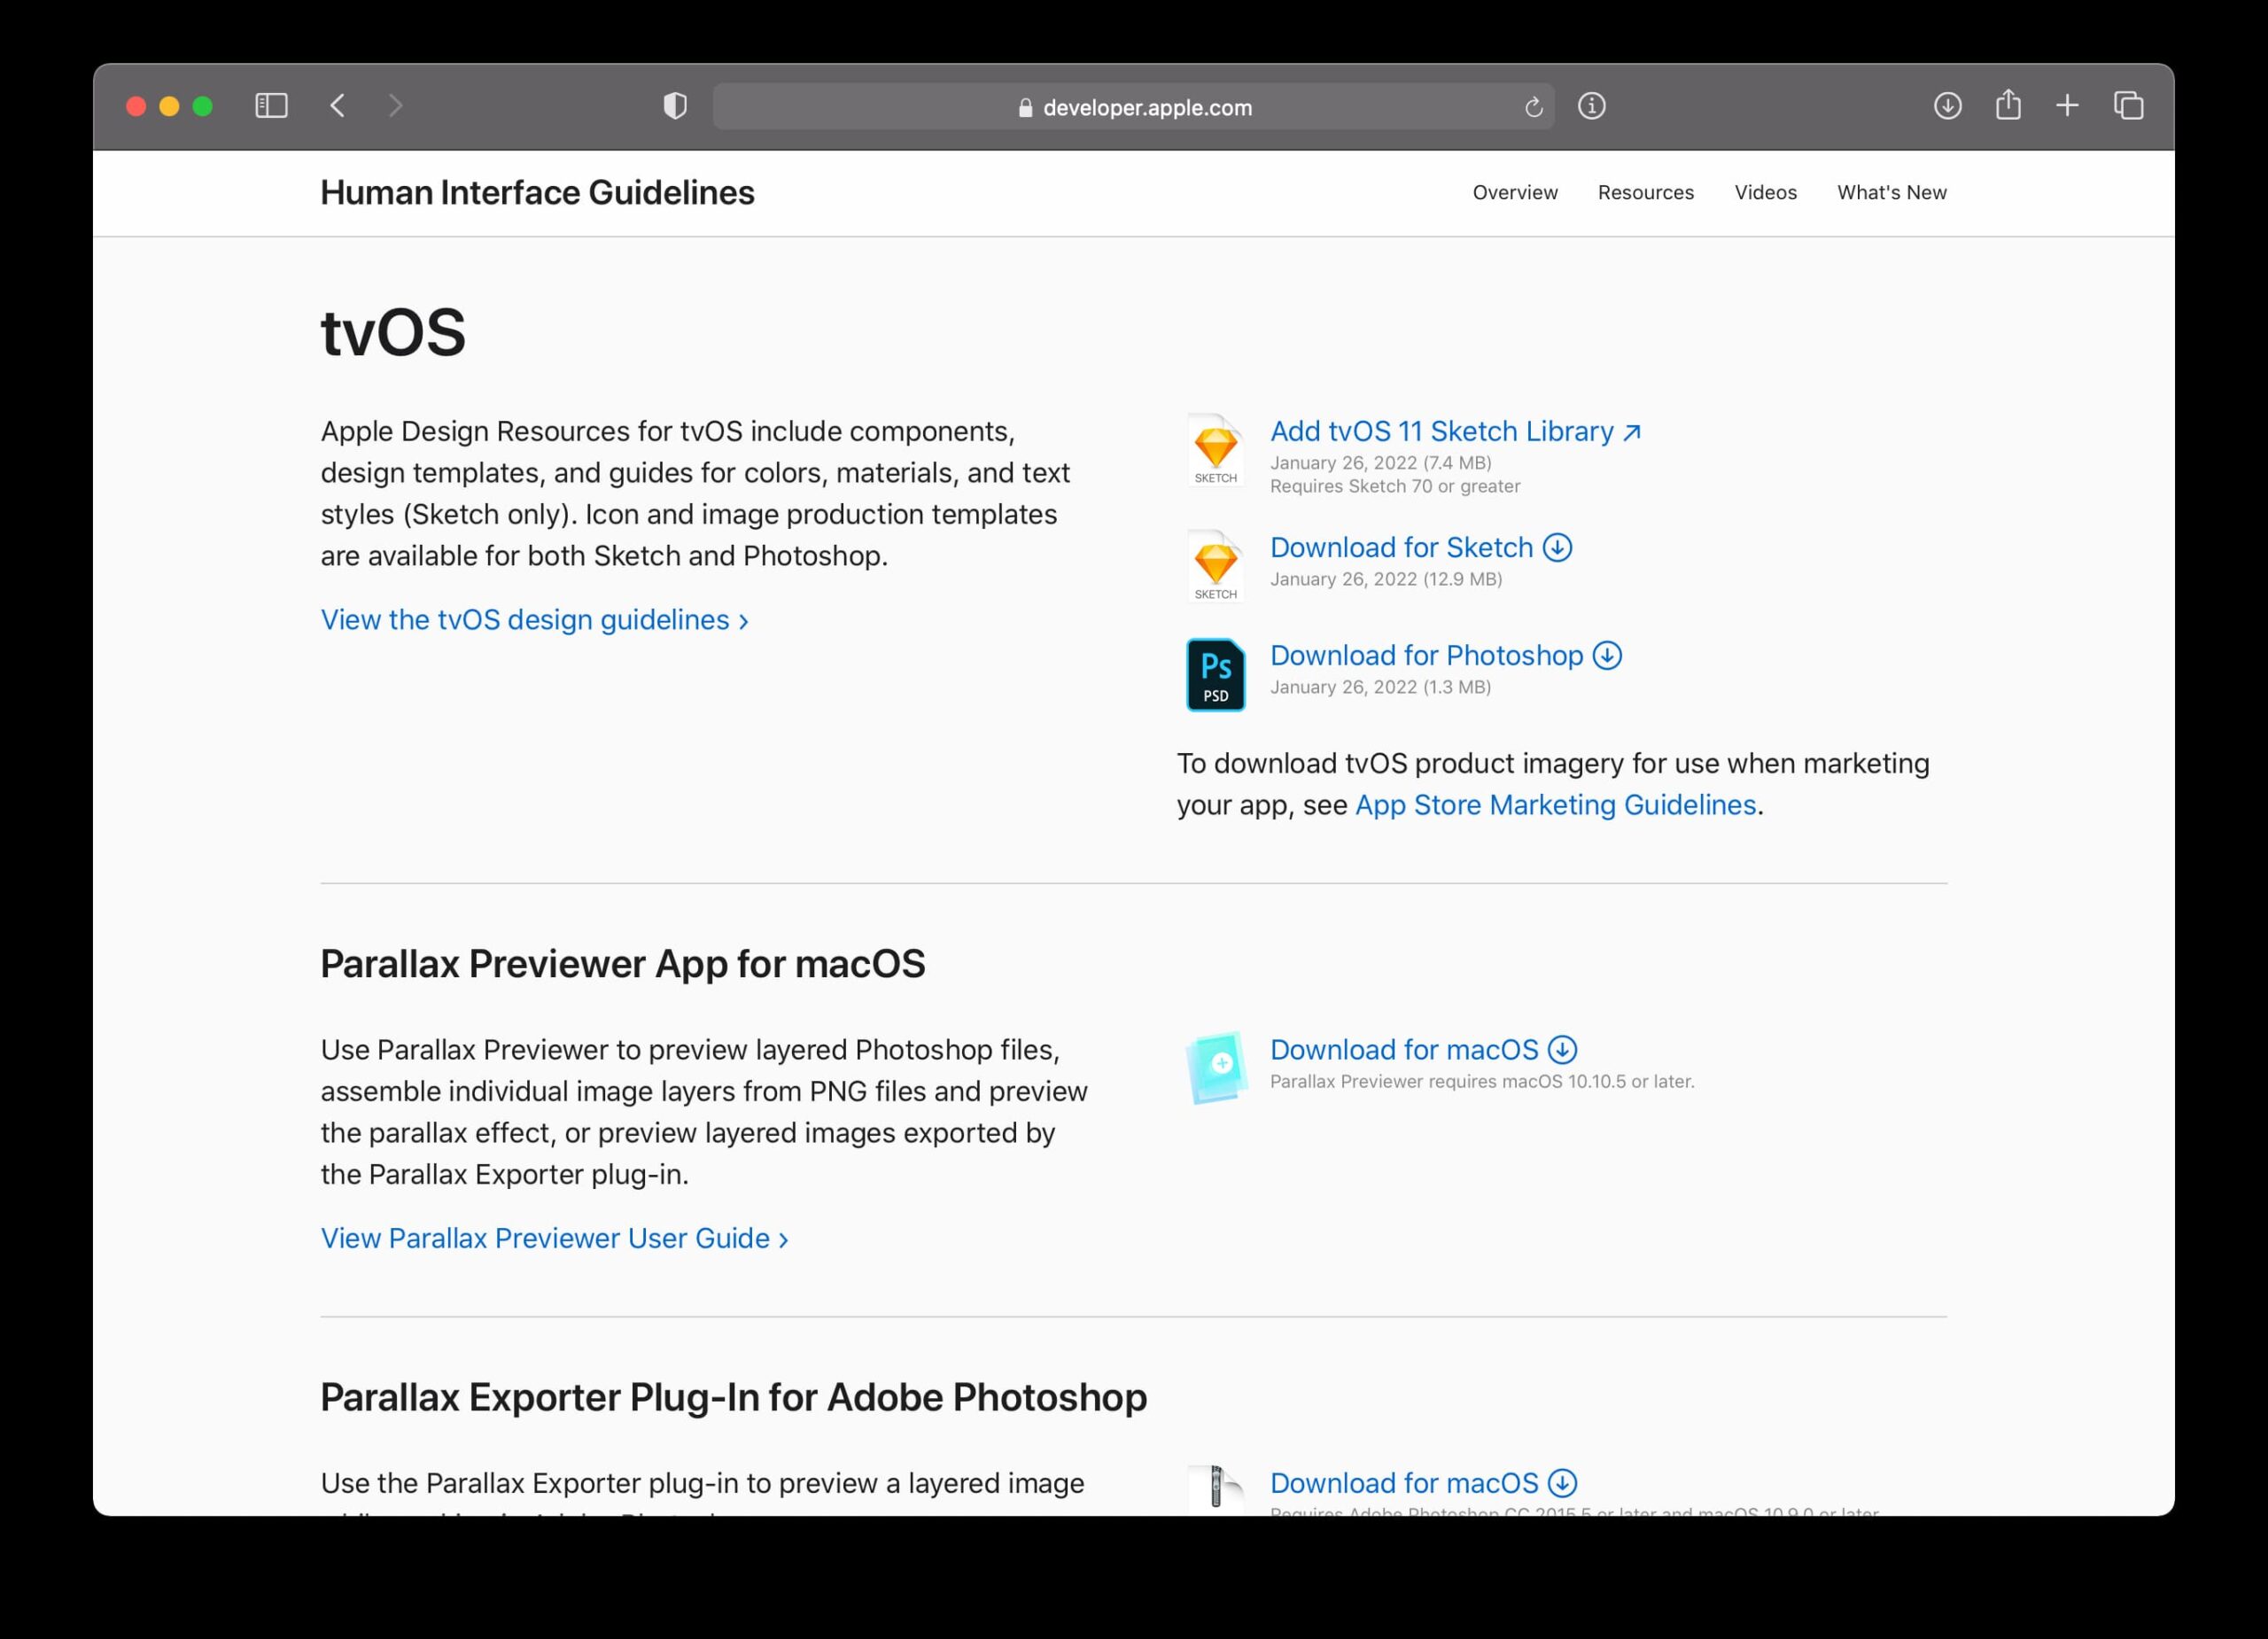
Task: Click the text 'January 26, 2022 (12.9 MB)'
Action: pyautogui.click(x=1386, y=579)
